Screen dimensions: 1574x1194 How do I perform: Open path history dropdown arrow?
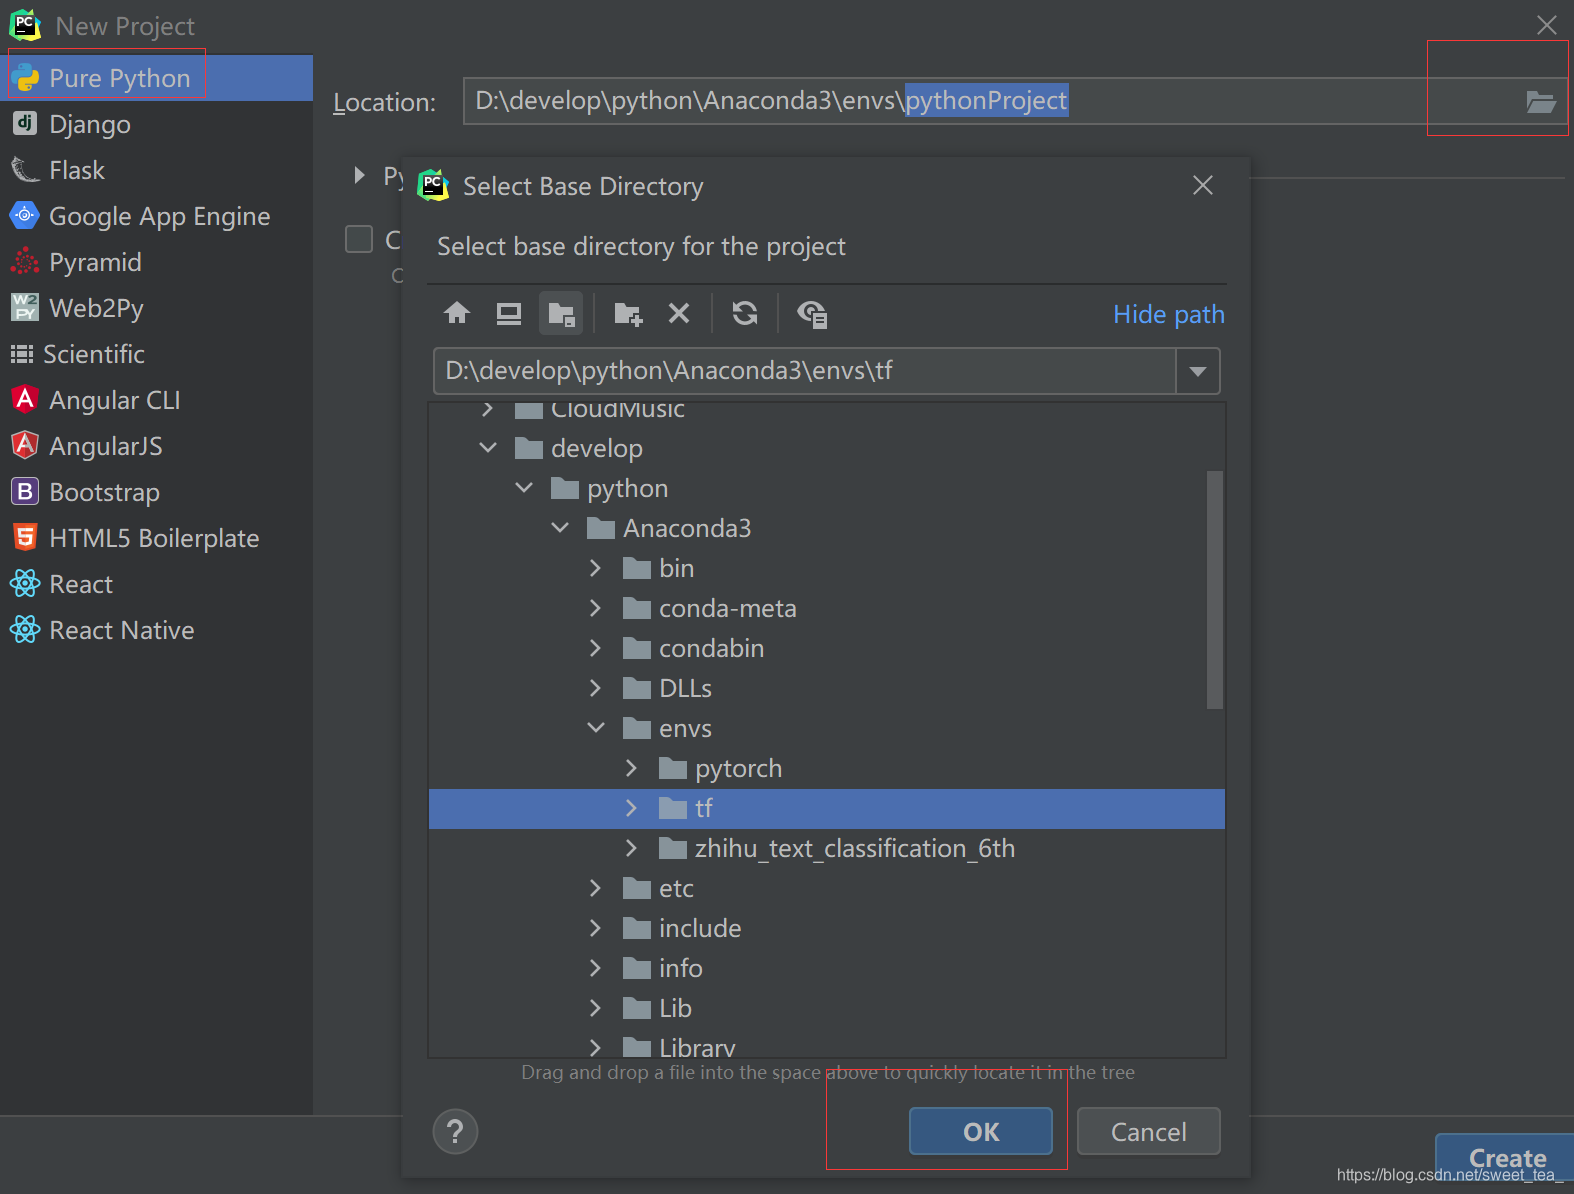1198,371
